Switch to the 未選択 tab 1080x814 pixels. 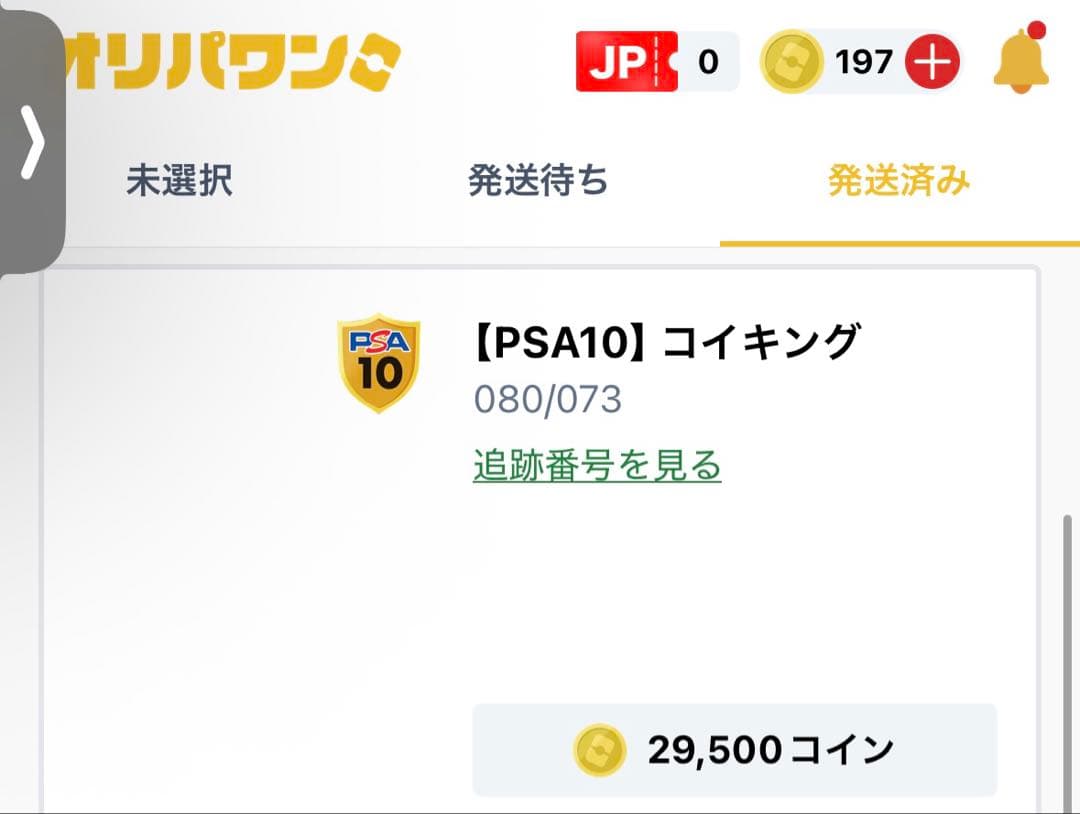(179, 181)
